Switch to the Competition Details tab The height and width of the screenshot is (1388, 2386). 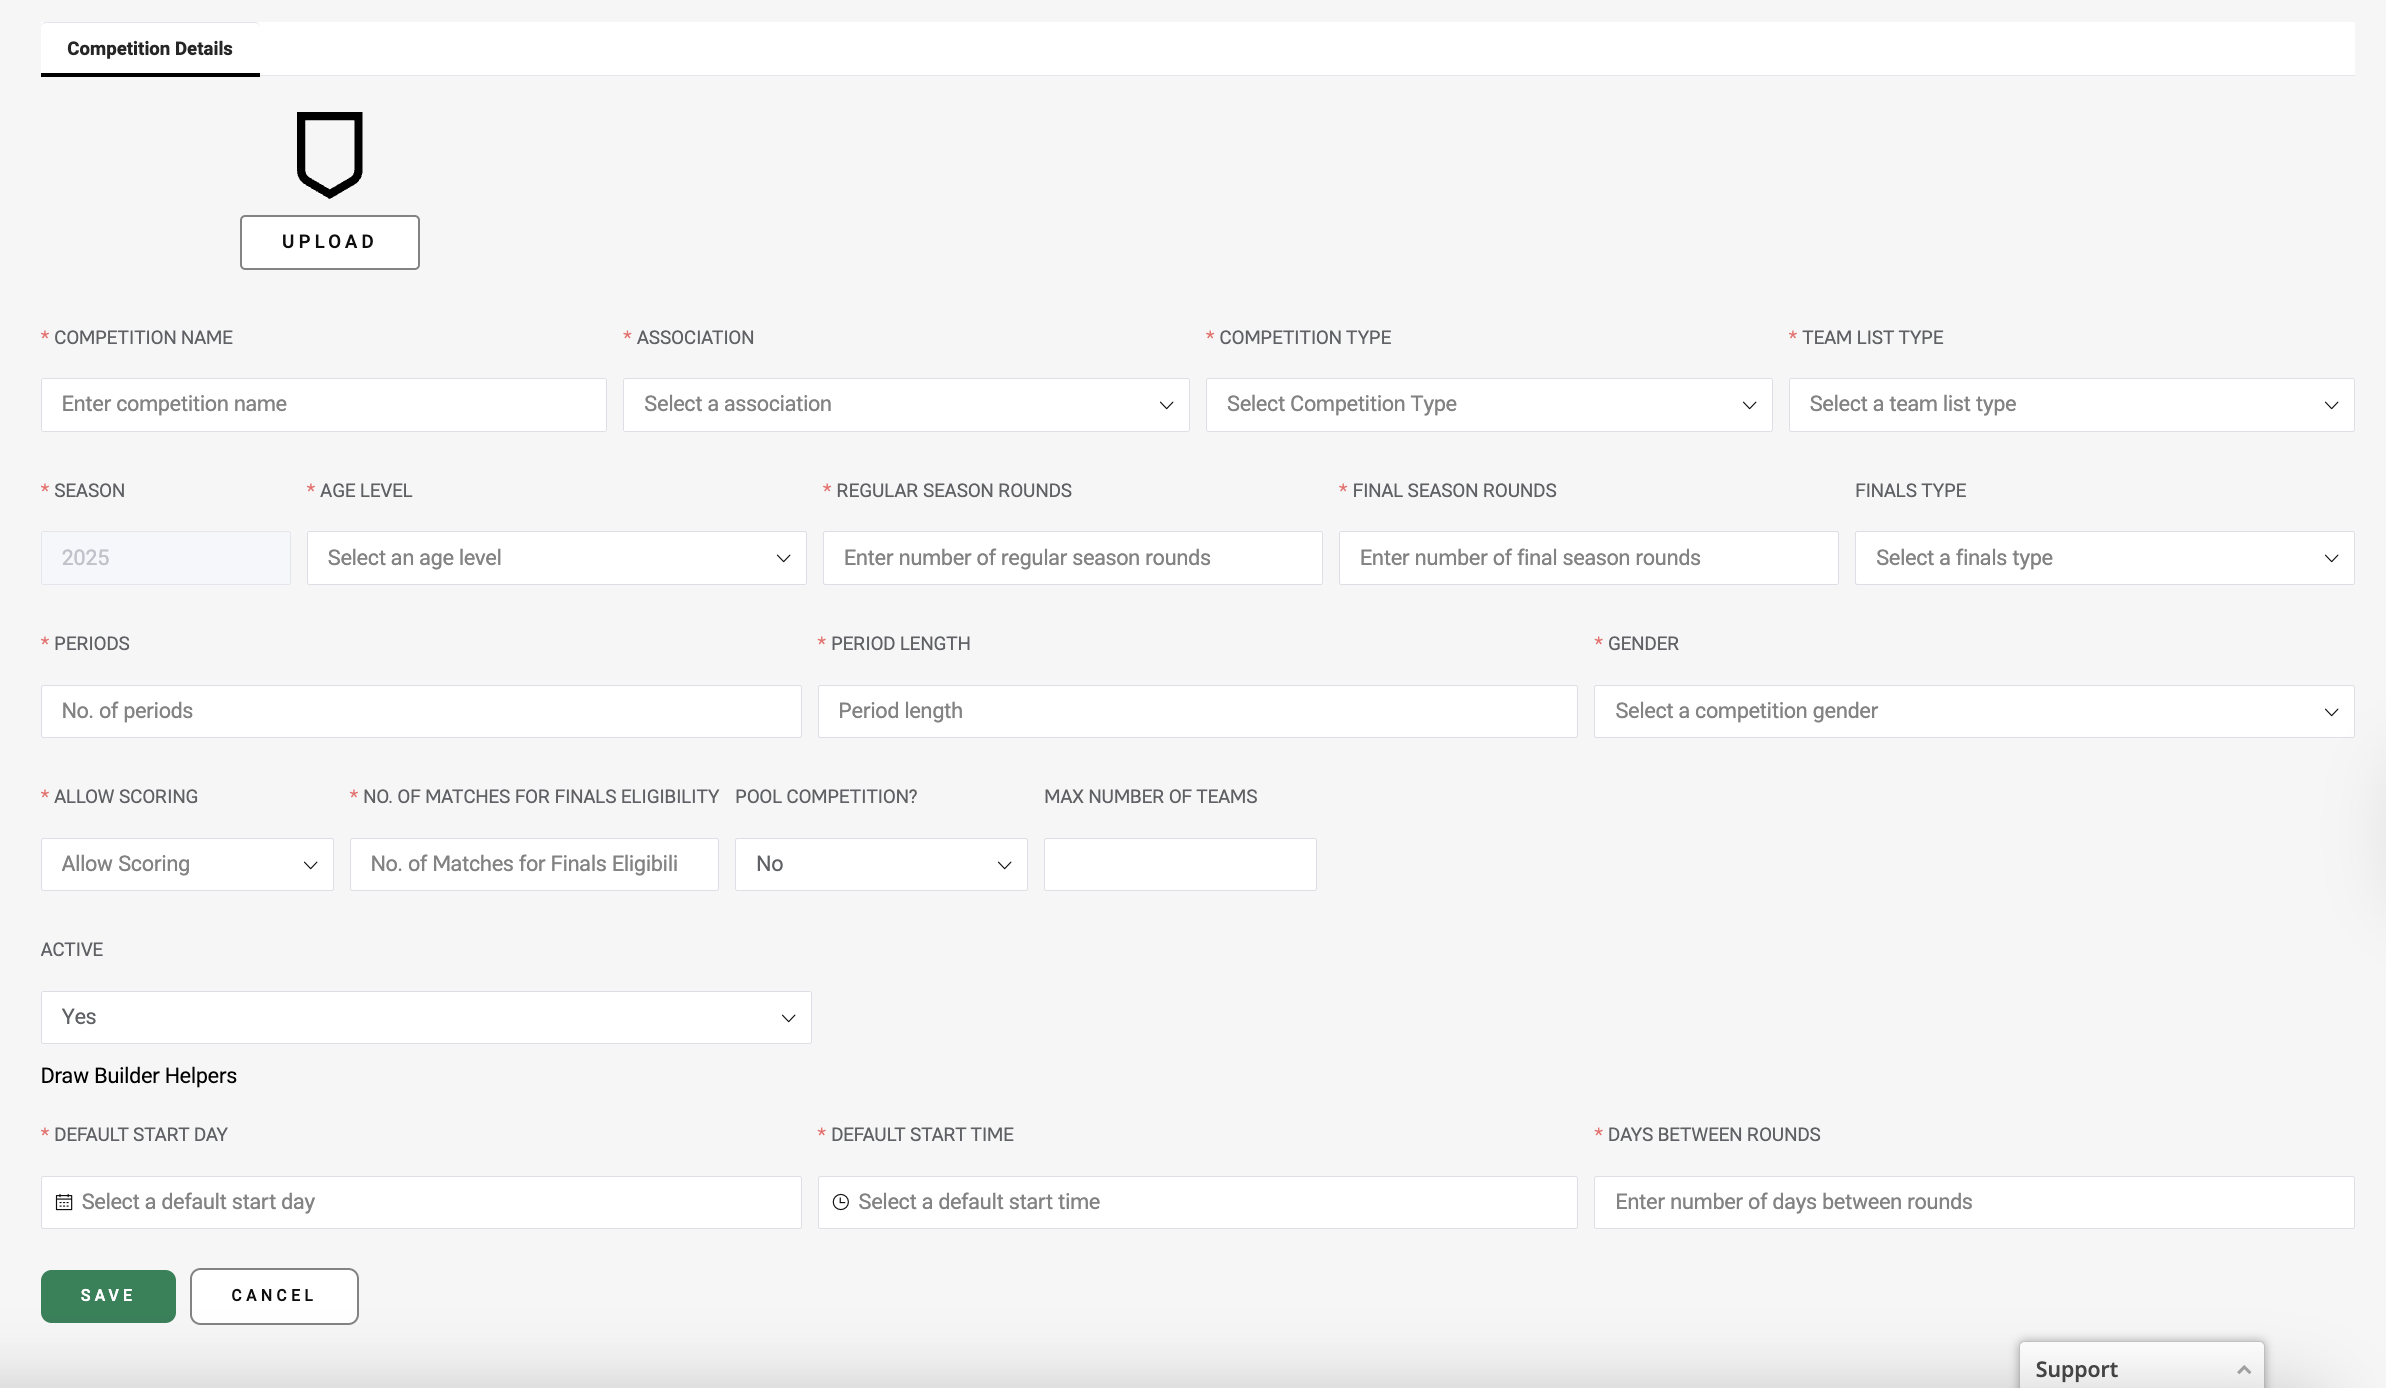[x=150, y=48]
